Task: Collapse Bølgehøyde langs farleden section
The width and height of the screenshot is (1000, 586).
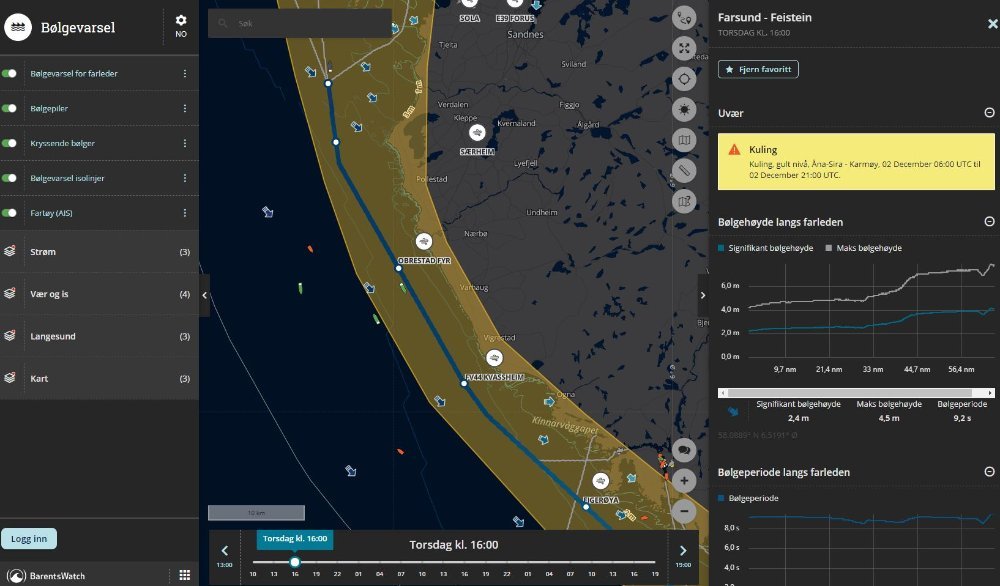Action: [989, 222]
